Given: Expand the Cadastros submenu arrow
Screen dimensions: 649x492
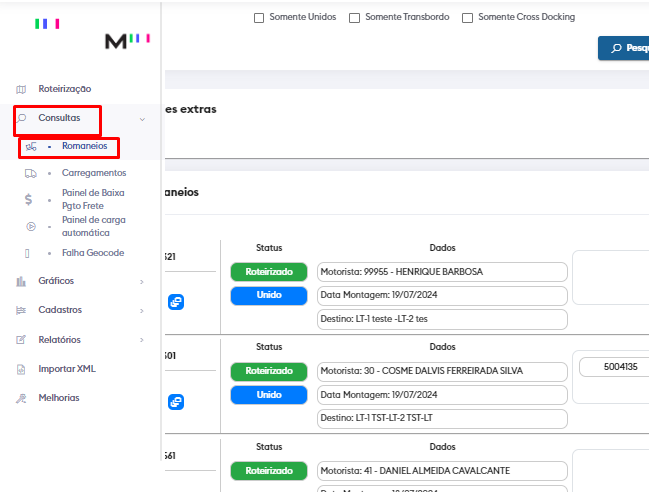Looking at the screenshot, I should 142,311.
